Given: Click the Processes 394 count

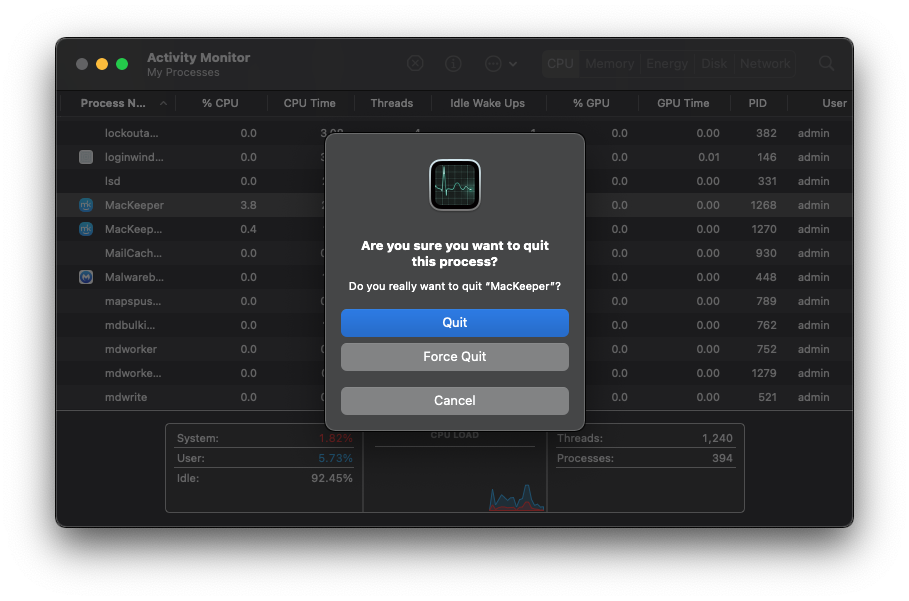Looking at the screenshot, I should [645, 458].
